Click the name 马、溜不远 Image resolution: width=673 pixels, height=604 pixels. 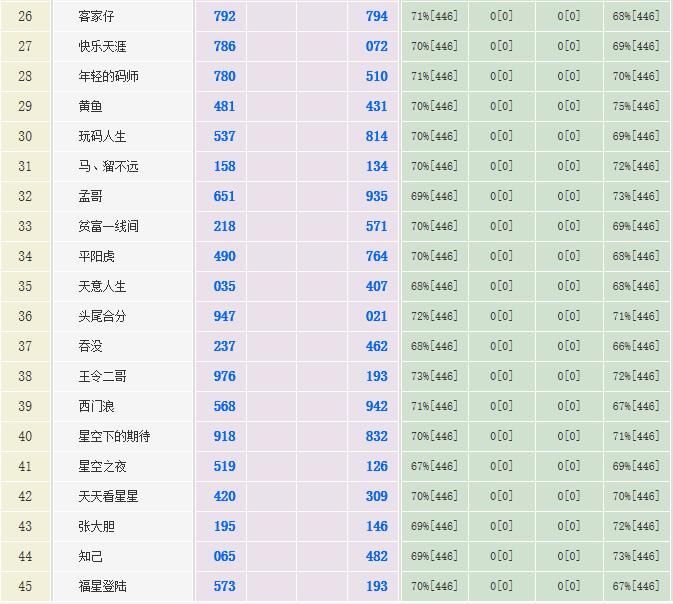coord(108,167)
